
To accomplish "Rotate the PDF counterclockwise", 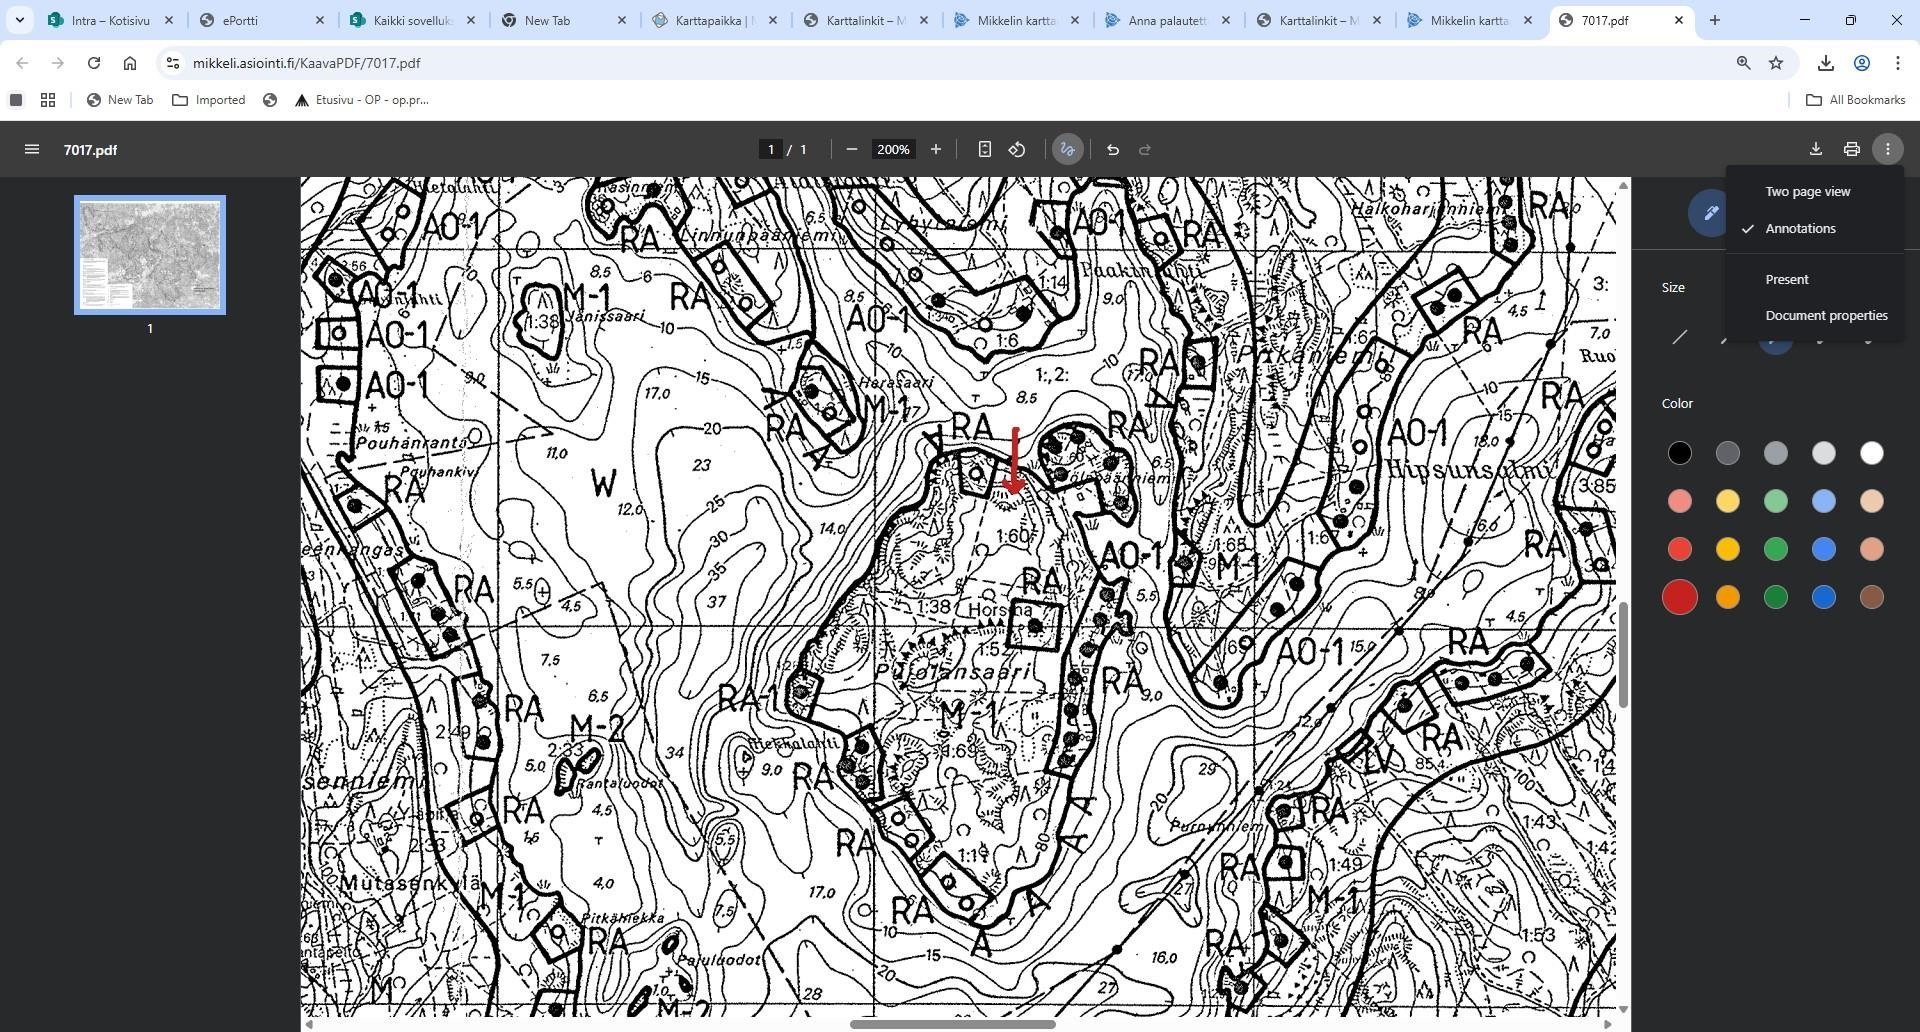I will click(1017, 149).
